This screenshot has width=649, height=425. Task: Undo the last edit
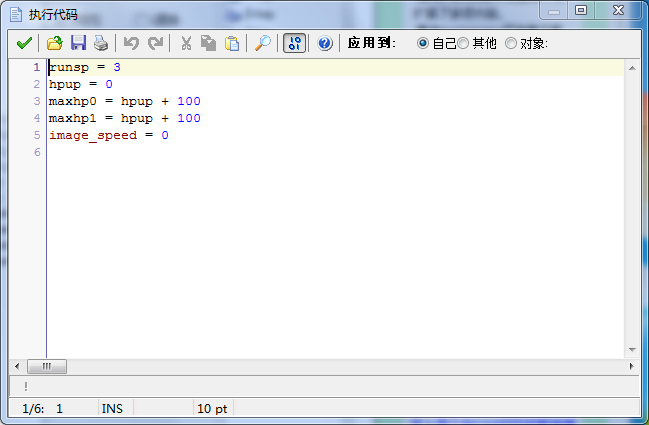[x=131, y=43]
